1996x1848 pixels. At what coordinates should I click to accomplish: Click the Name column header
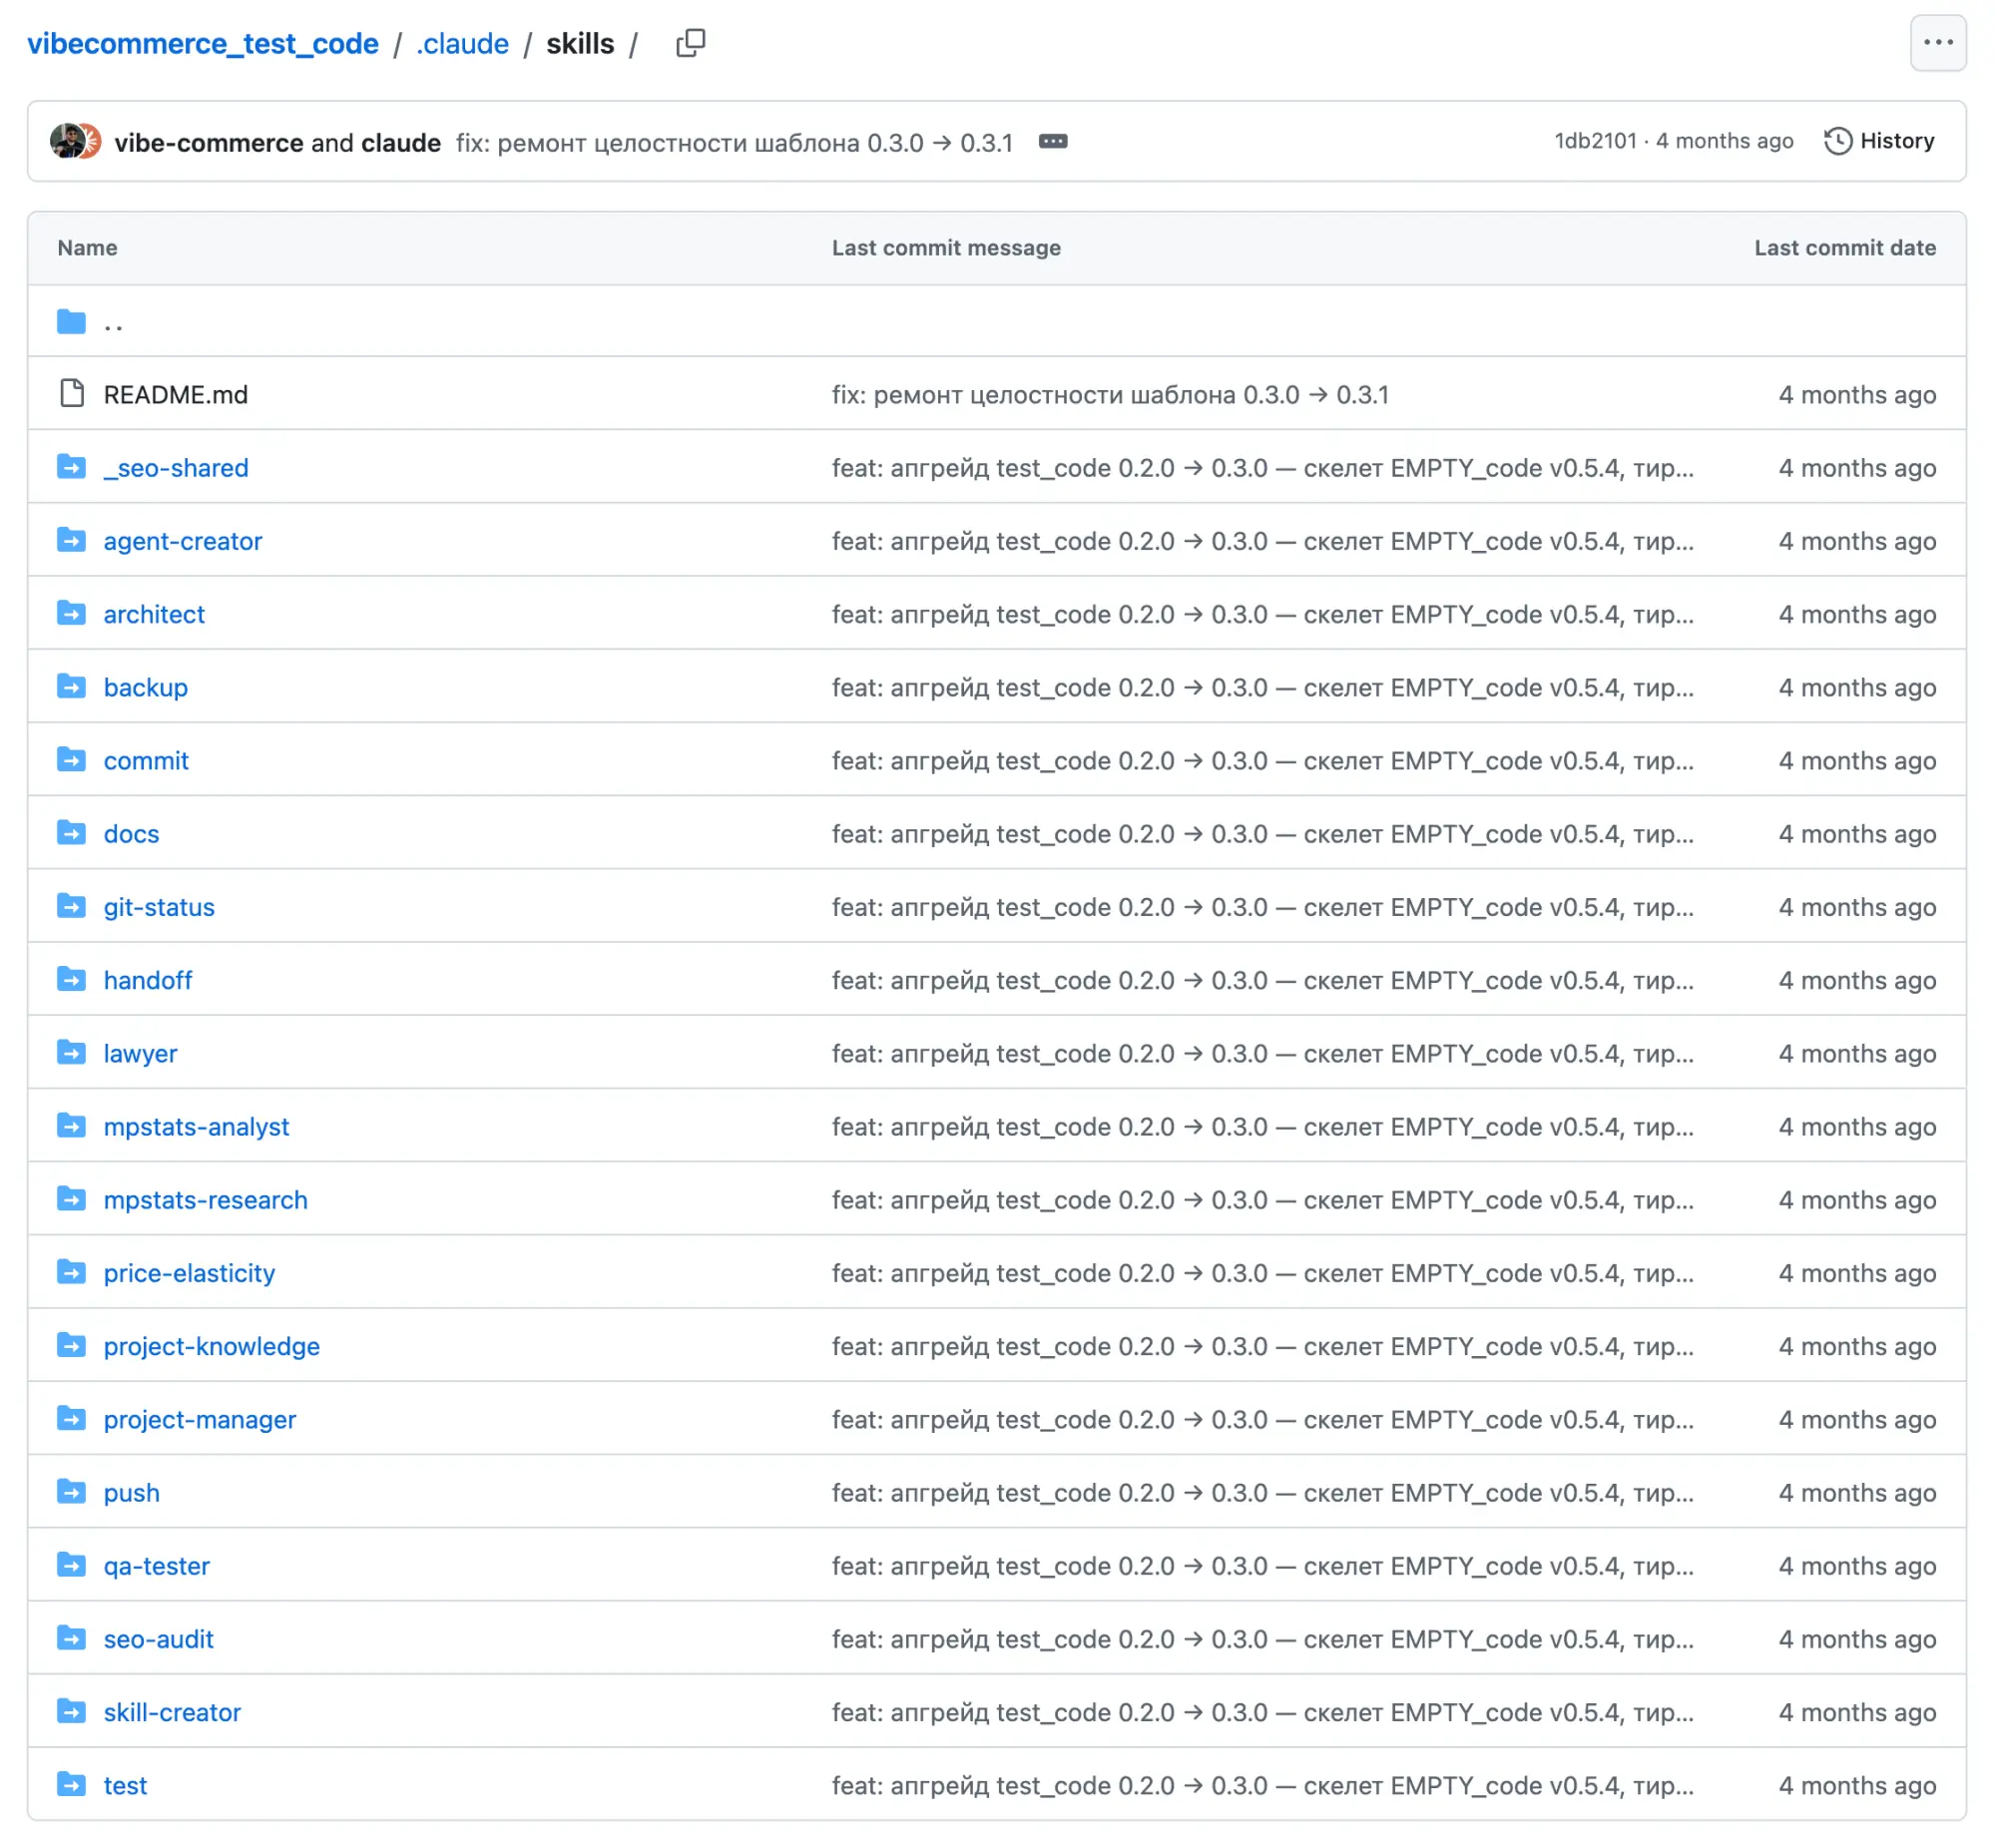(87, 248)
